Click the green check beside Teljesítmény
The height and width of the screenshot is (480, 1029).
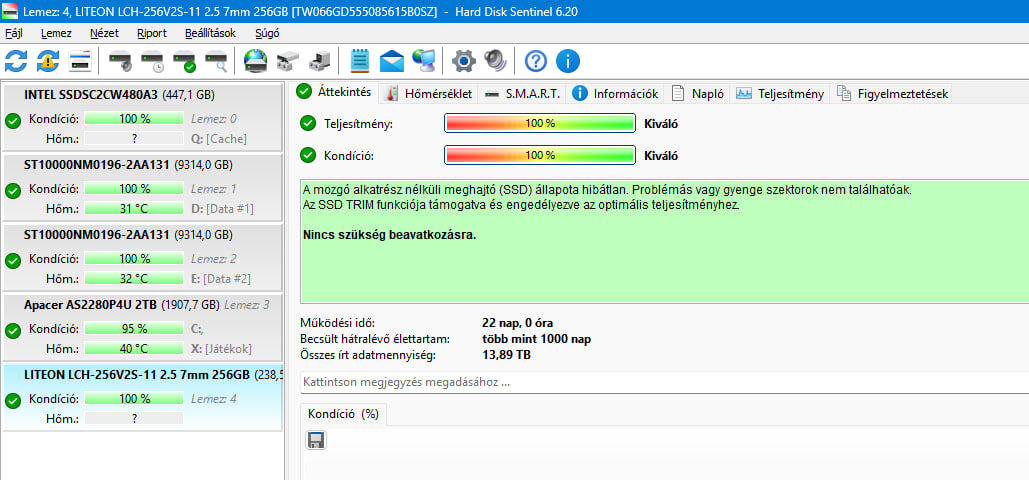307,123
